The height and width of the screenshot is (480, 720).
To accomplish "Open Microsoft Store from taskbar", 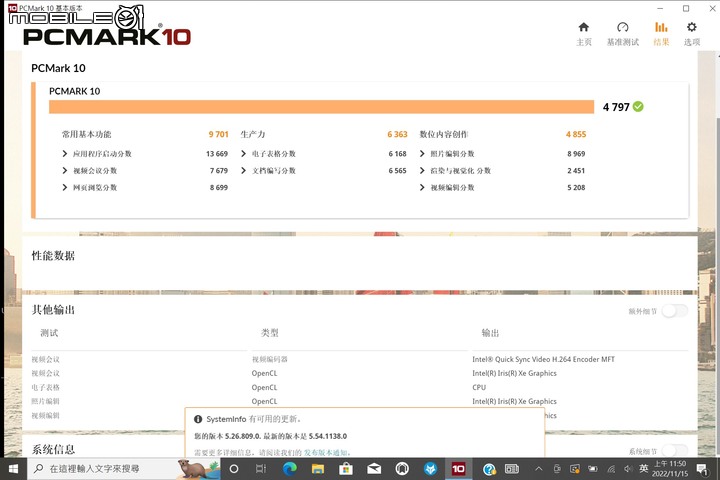I will click(346, 469).
